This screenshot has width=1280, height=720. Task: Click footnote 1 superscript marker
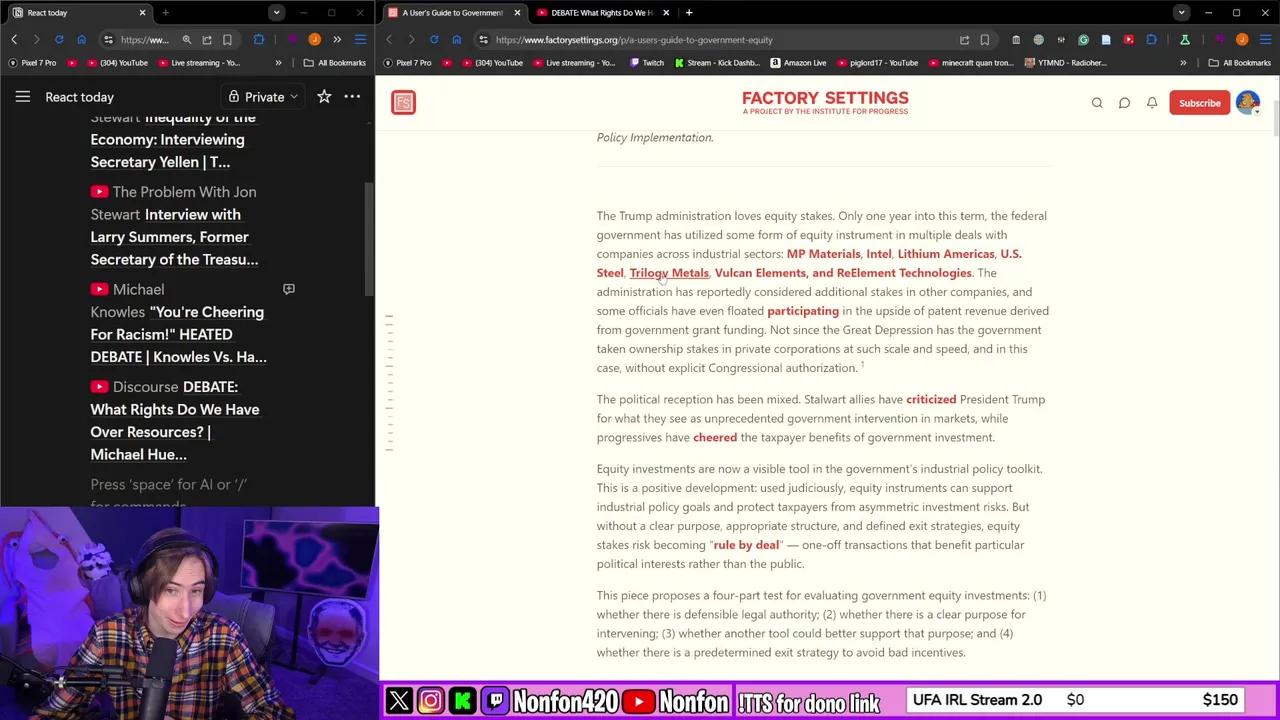click(x=862, y=365)
